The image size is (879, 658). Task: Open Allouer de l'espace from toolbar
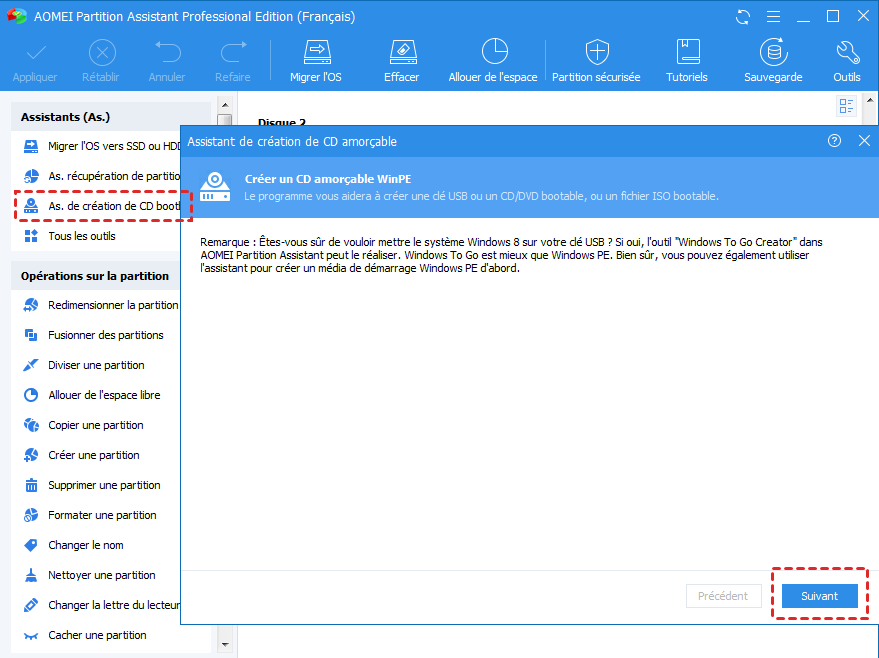[x=493, y=61]
